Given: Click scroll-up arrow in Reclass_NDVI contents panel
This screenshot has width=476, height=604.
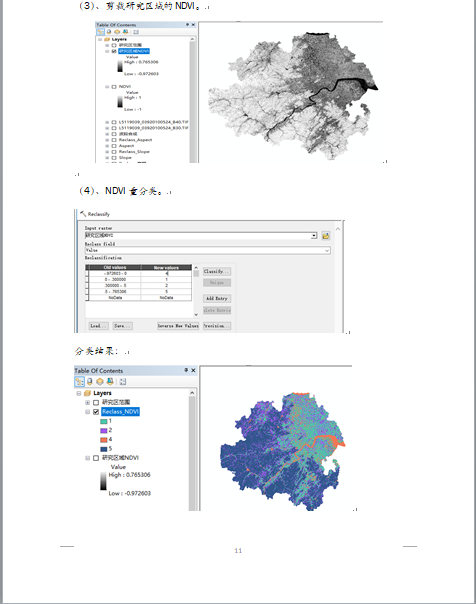Looking at the screenshot, I should 192,393.
